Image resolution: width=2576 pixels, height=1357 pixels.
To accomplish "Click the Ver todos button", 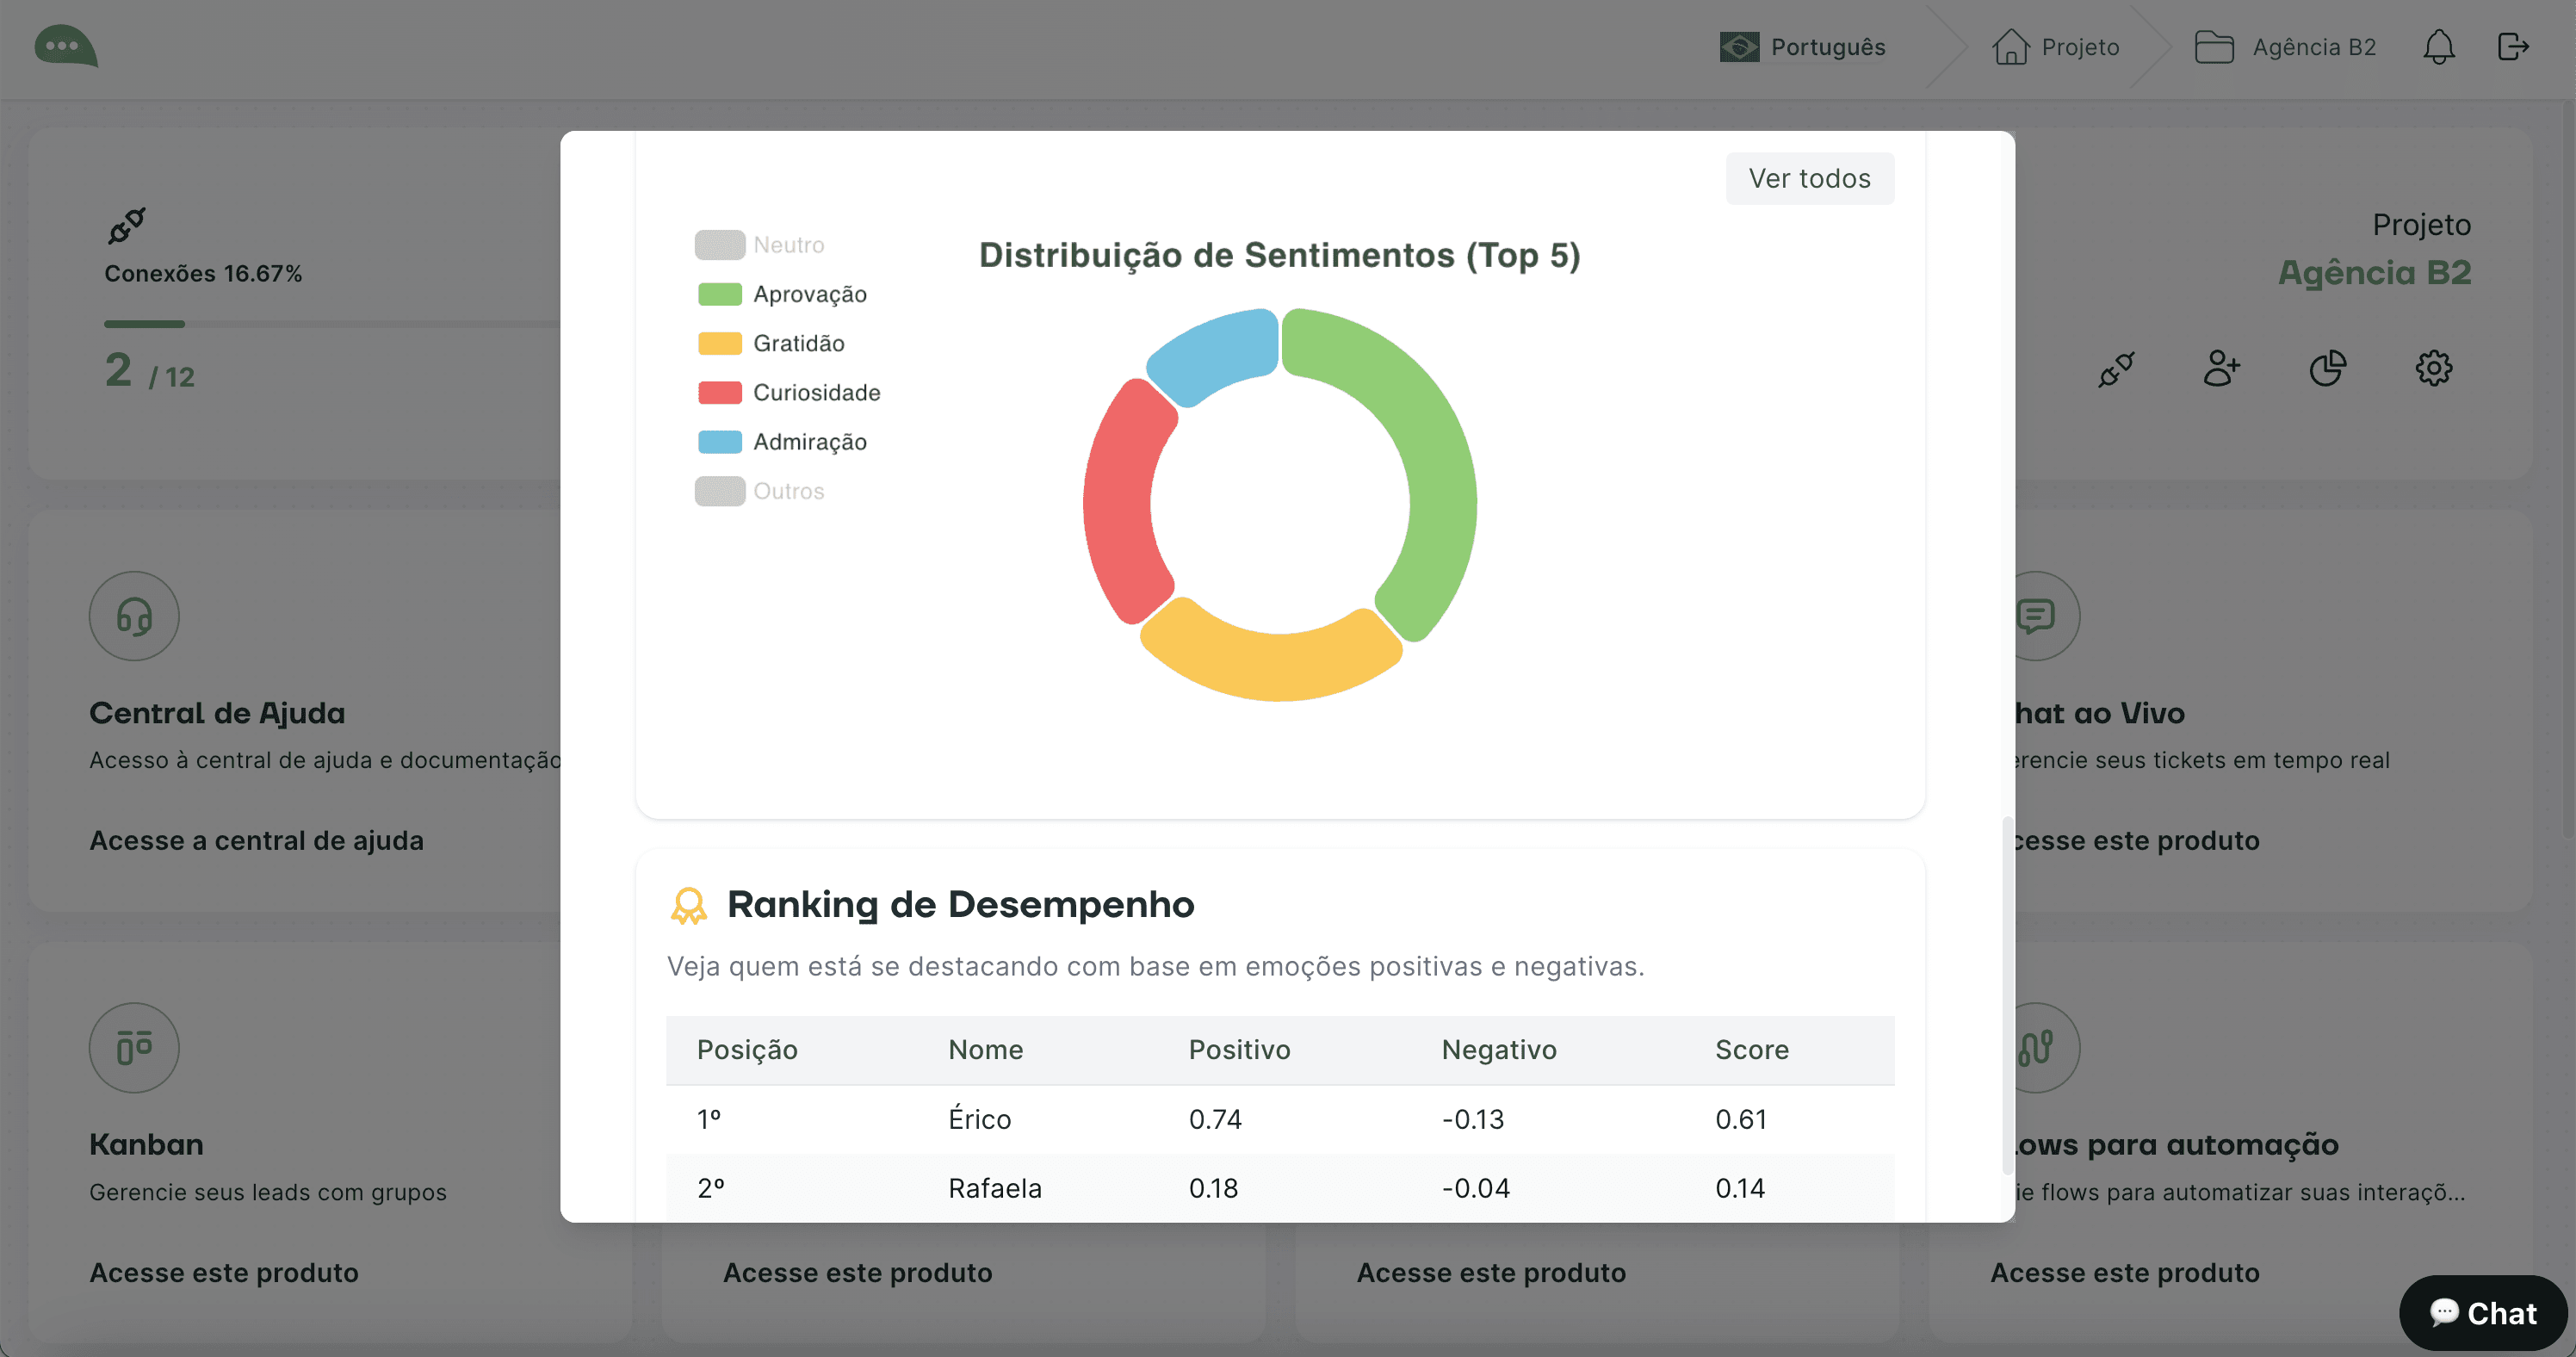I will (x=1809, y=178).
